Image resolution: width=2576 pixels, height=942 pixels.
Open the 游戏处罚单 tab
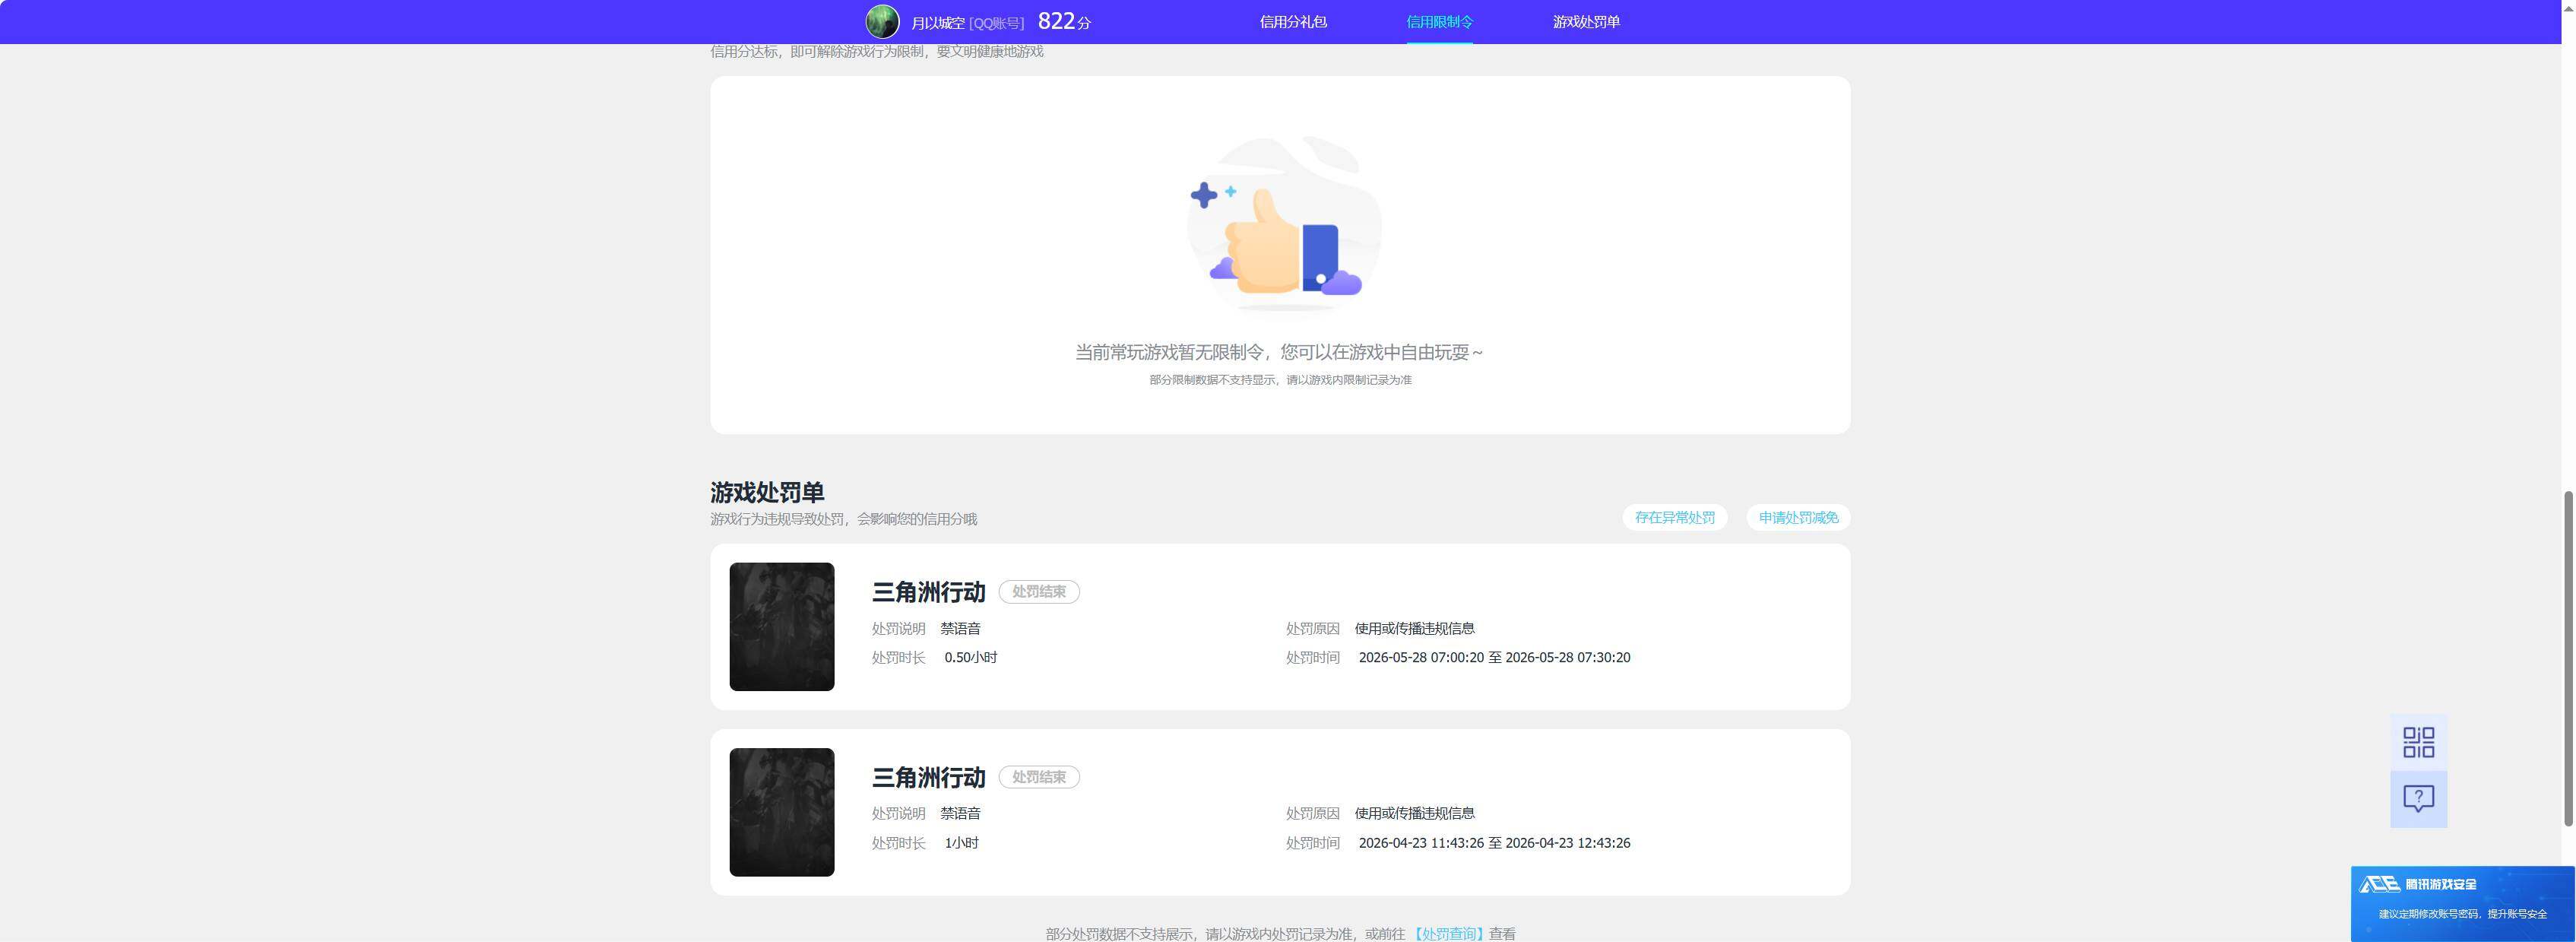[1586, 22]
